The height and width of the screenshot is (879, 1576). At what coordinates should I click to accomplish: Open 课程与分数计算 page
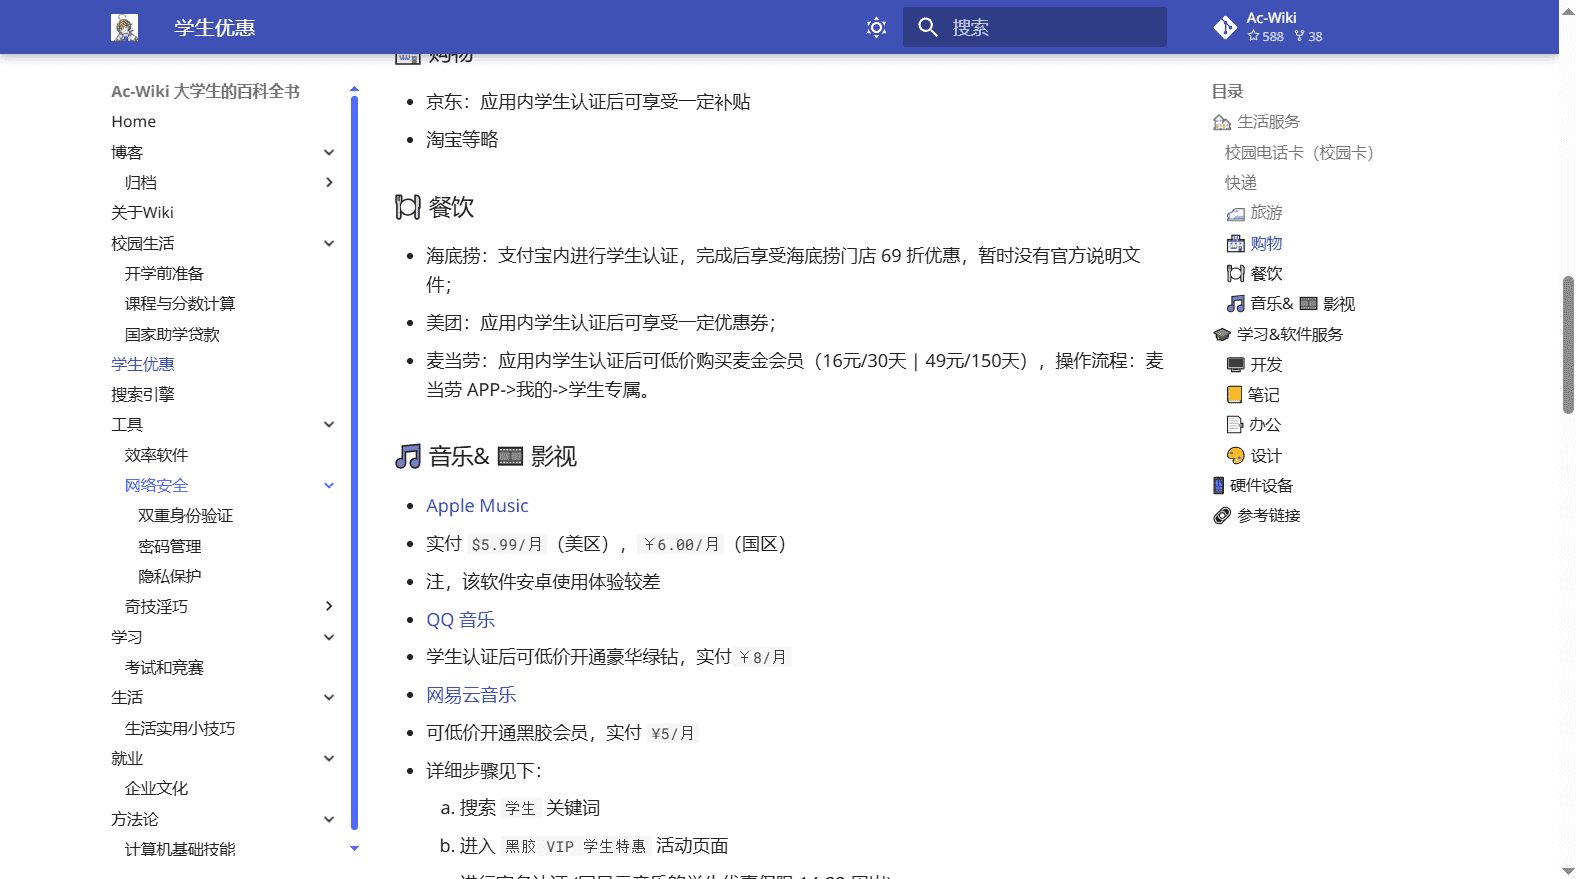coord(180,304)
